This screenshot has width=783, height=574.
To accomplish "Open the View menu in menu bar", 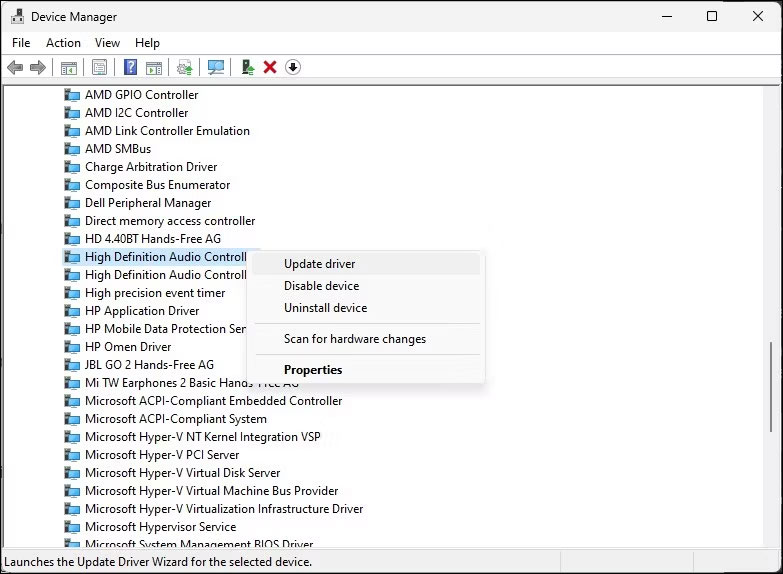I will [x=107, y=43].
